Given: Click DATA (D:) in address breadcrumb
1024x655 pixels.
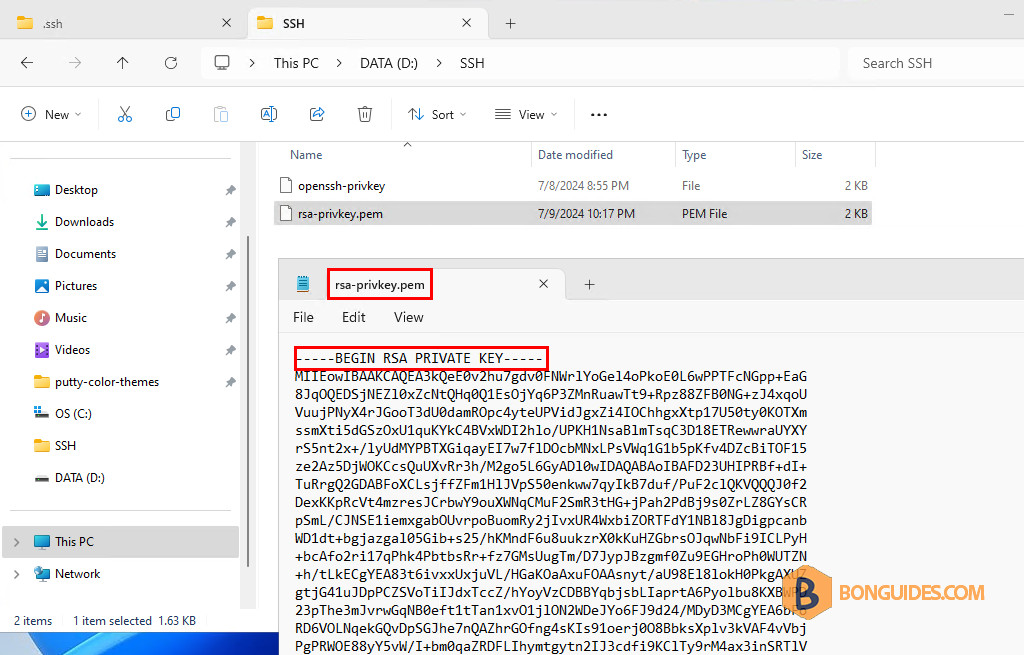Looking at the screenshot, I should pyautogui.click(x=389, y=63).
